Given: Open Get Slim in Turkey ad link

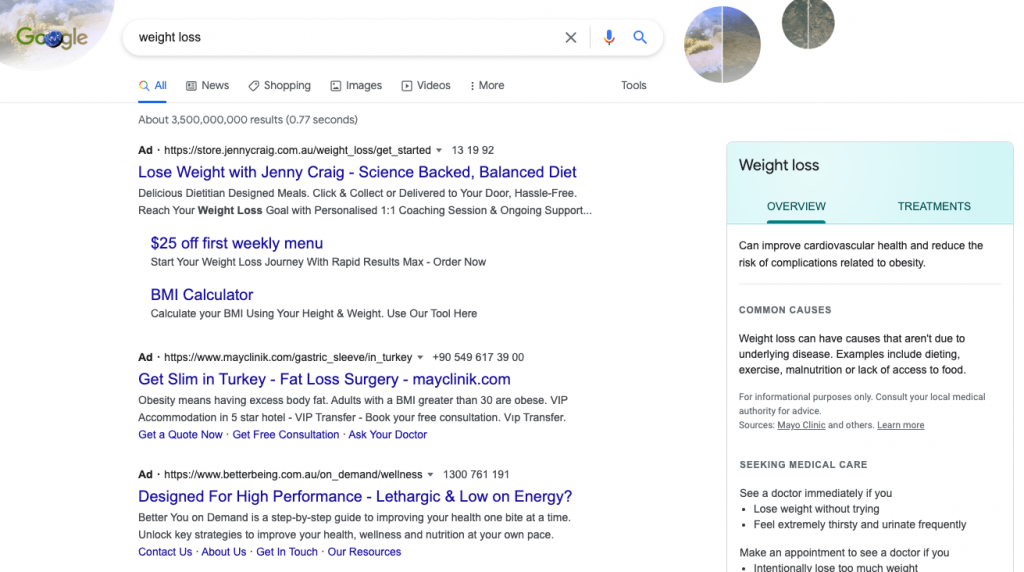Looking at the screenshot, I should point(324,379).
